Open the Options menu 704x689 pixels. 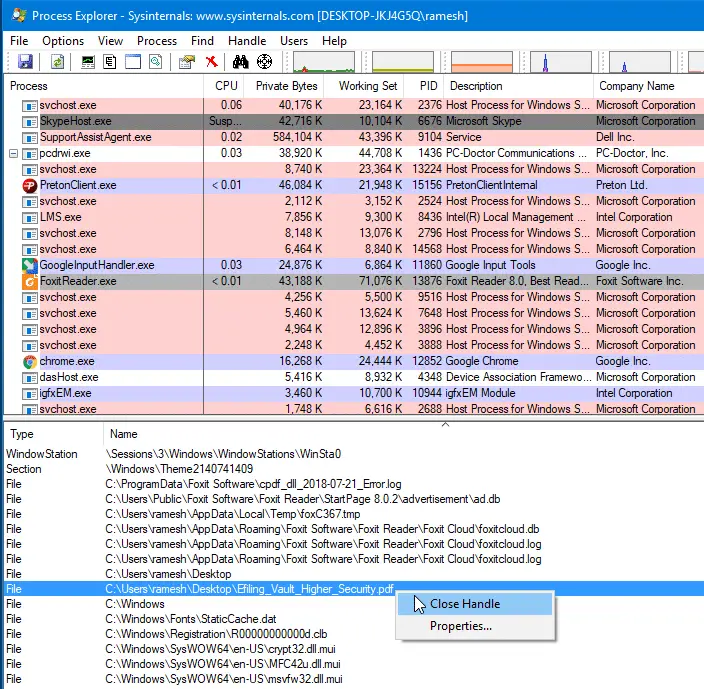pyautogui.click(x=63, y=41)
